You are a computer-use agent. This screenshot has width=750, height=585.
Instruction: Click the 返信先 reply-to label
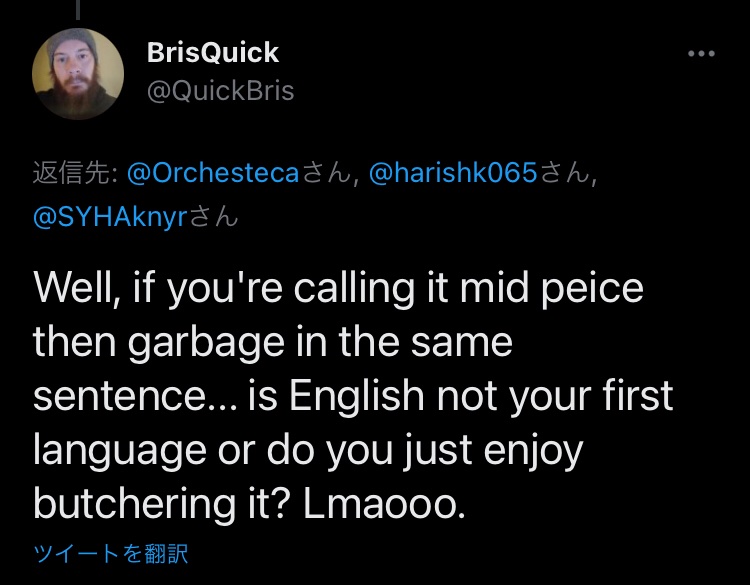click(x=75, y=173)
